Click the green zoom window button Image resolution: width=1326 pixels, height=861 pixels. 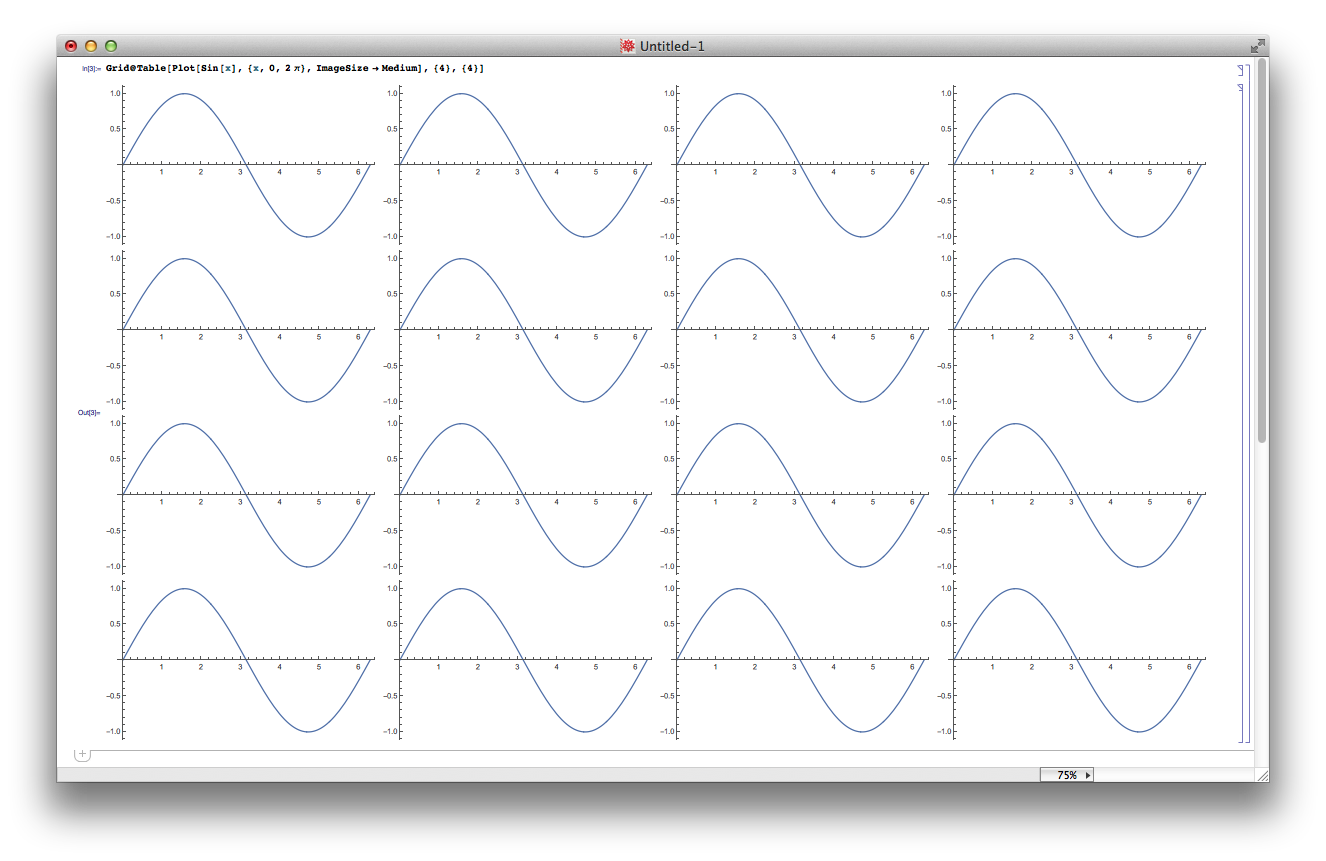coord(111,46)
